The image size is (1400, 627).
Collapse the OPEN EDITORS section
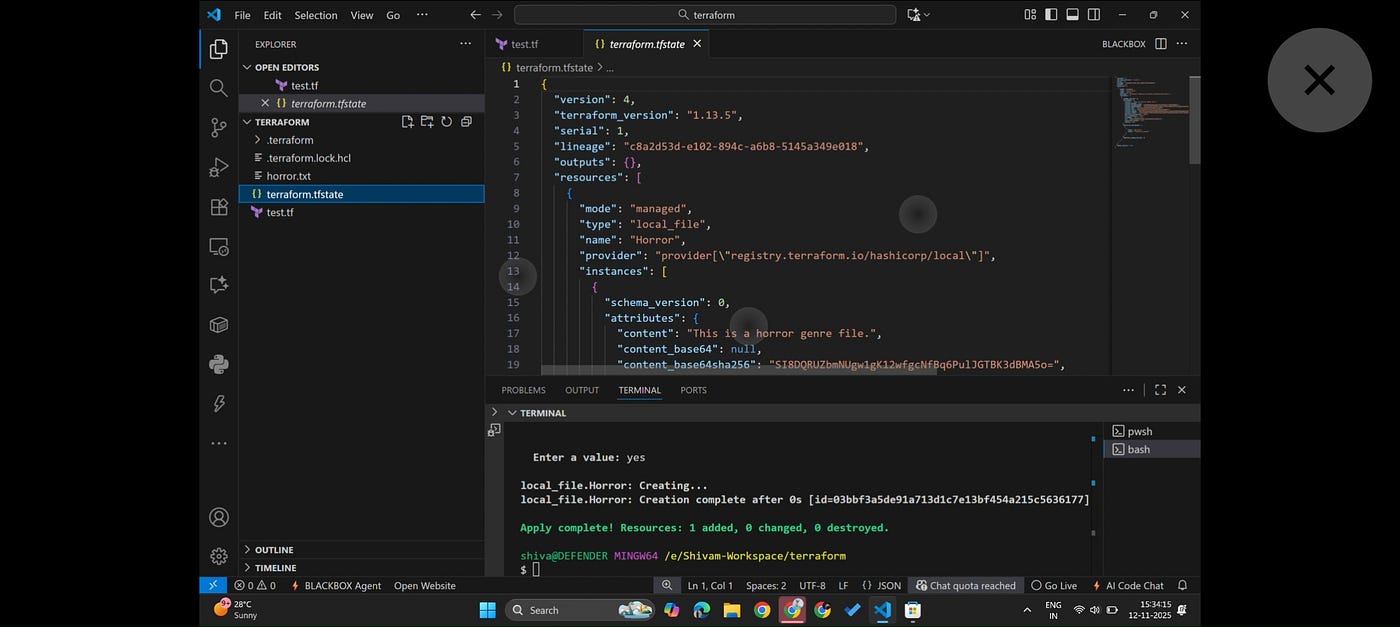[248, 68]
